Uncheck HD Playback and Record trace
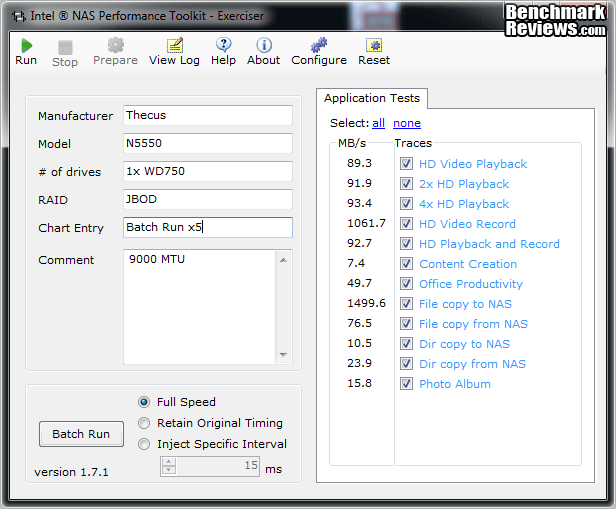 [406, 244]
